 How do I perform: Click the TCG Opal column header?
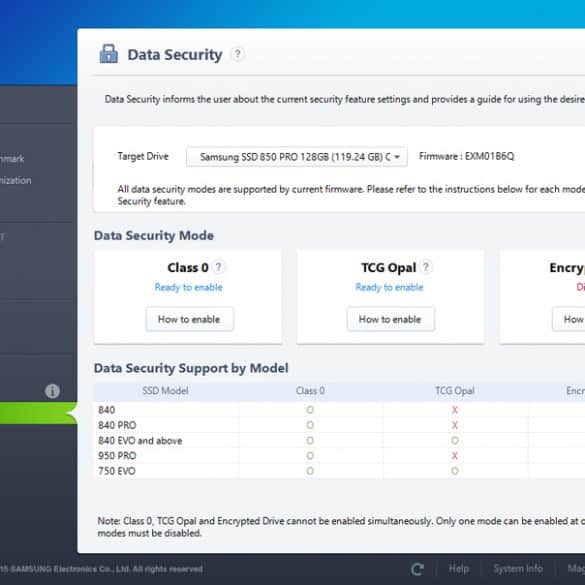pos(455,391)
